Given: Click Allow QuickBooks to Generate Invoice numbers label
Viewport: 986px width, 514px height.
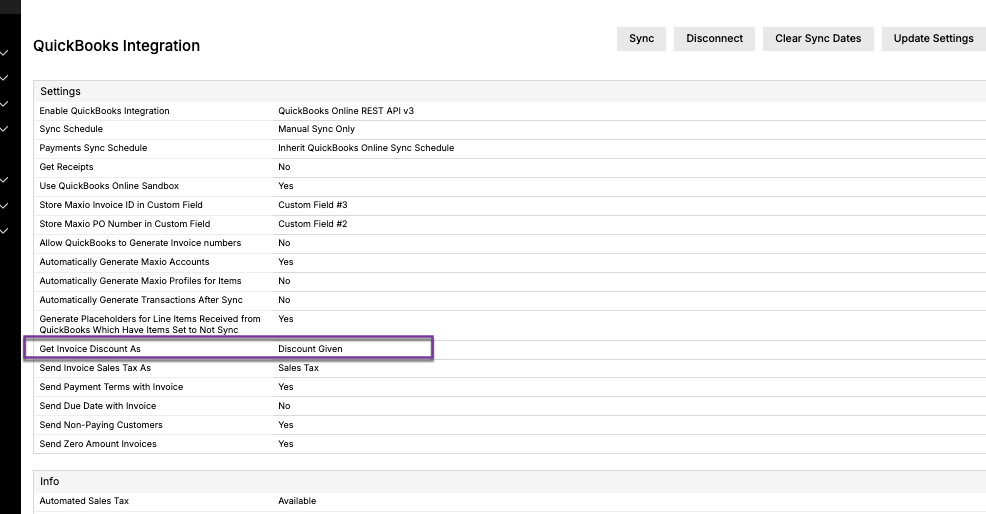Looking at the screenshot, I should (140, 243).
